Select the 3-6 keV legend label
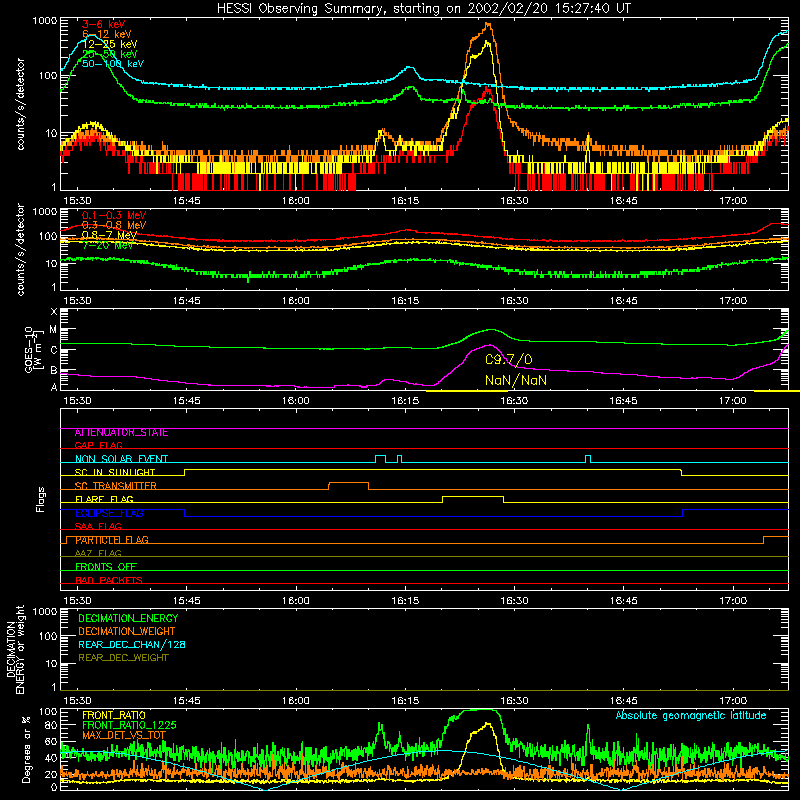The width and height of the screenshot is (800, 800). 103,24
